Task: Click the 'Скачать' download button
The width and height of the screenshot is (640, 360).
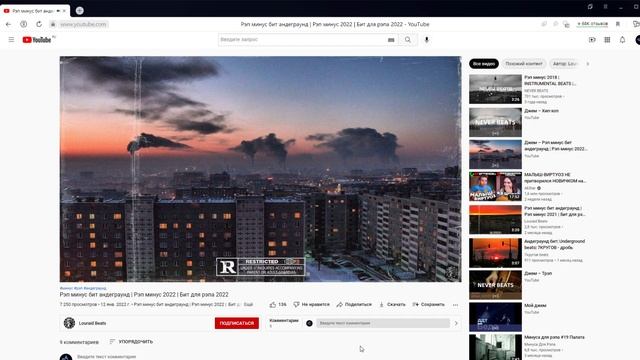Action: coord(392,304)
